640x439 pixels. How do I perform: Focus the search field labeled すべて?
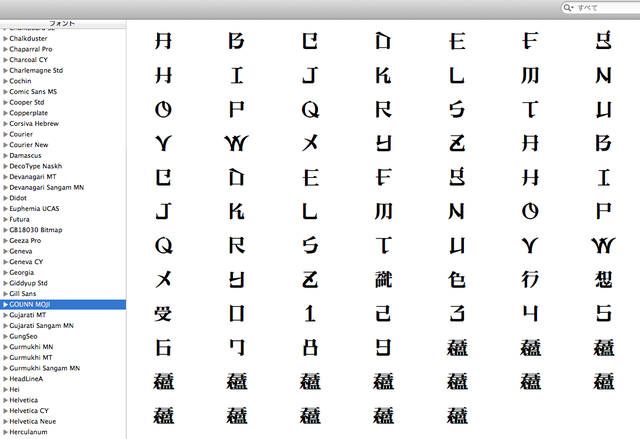click(601, 7)
